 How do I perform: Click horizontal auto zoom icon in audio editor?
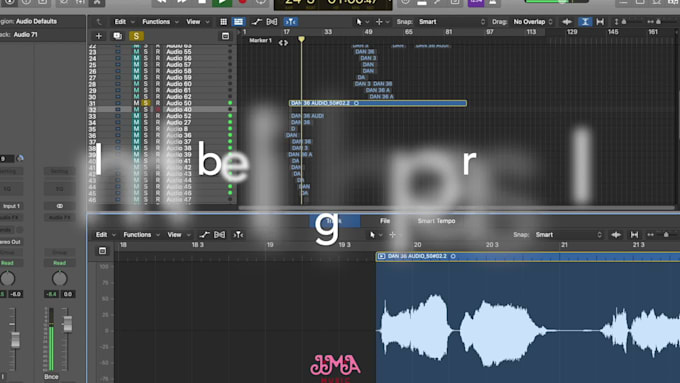coord(634,235)
